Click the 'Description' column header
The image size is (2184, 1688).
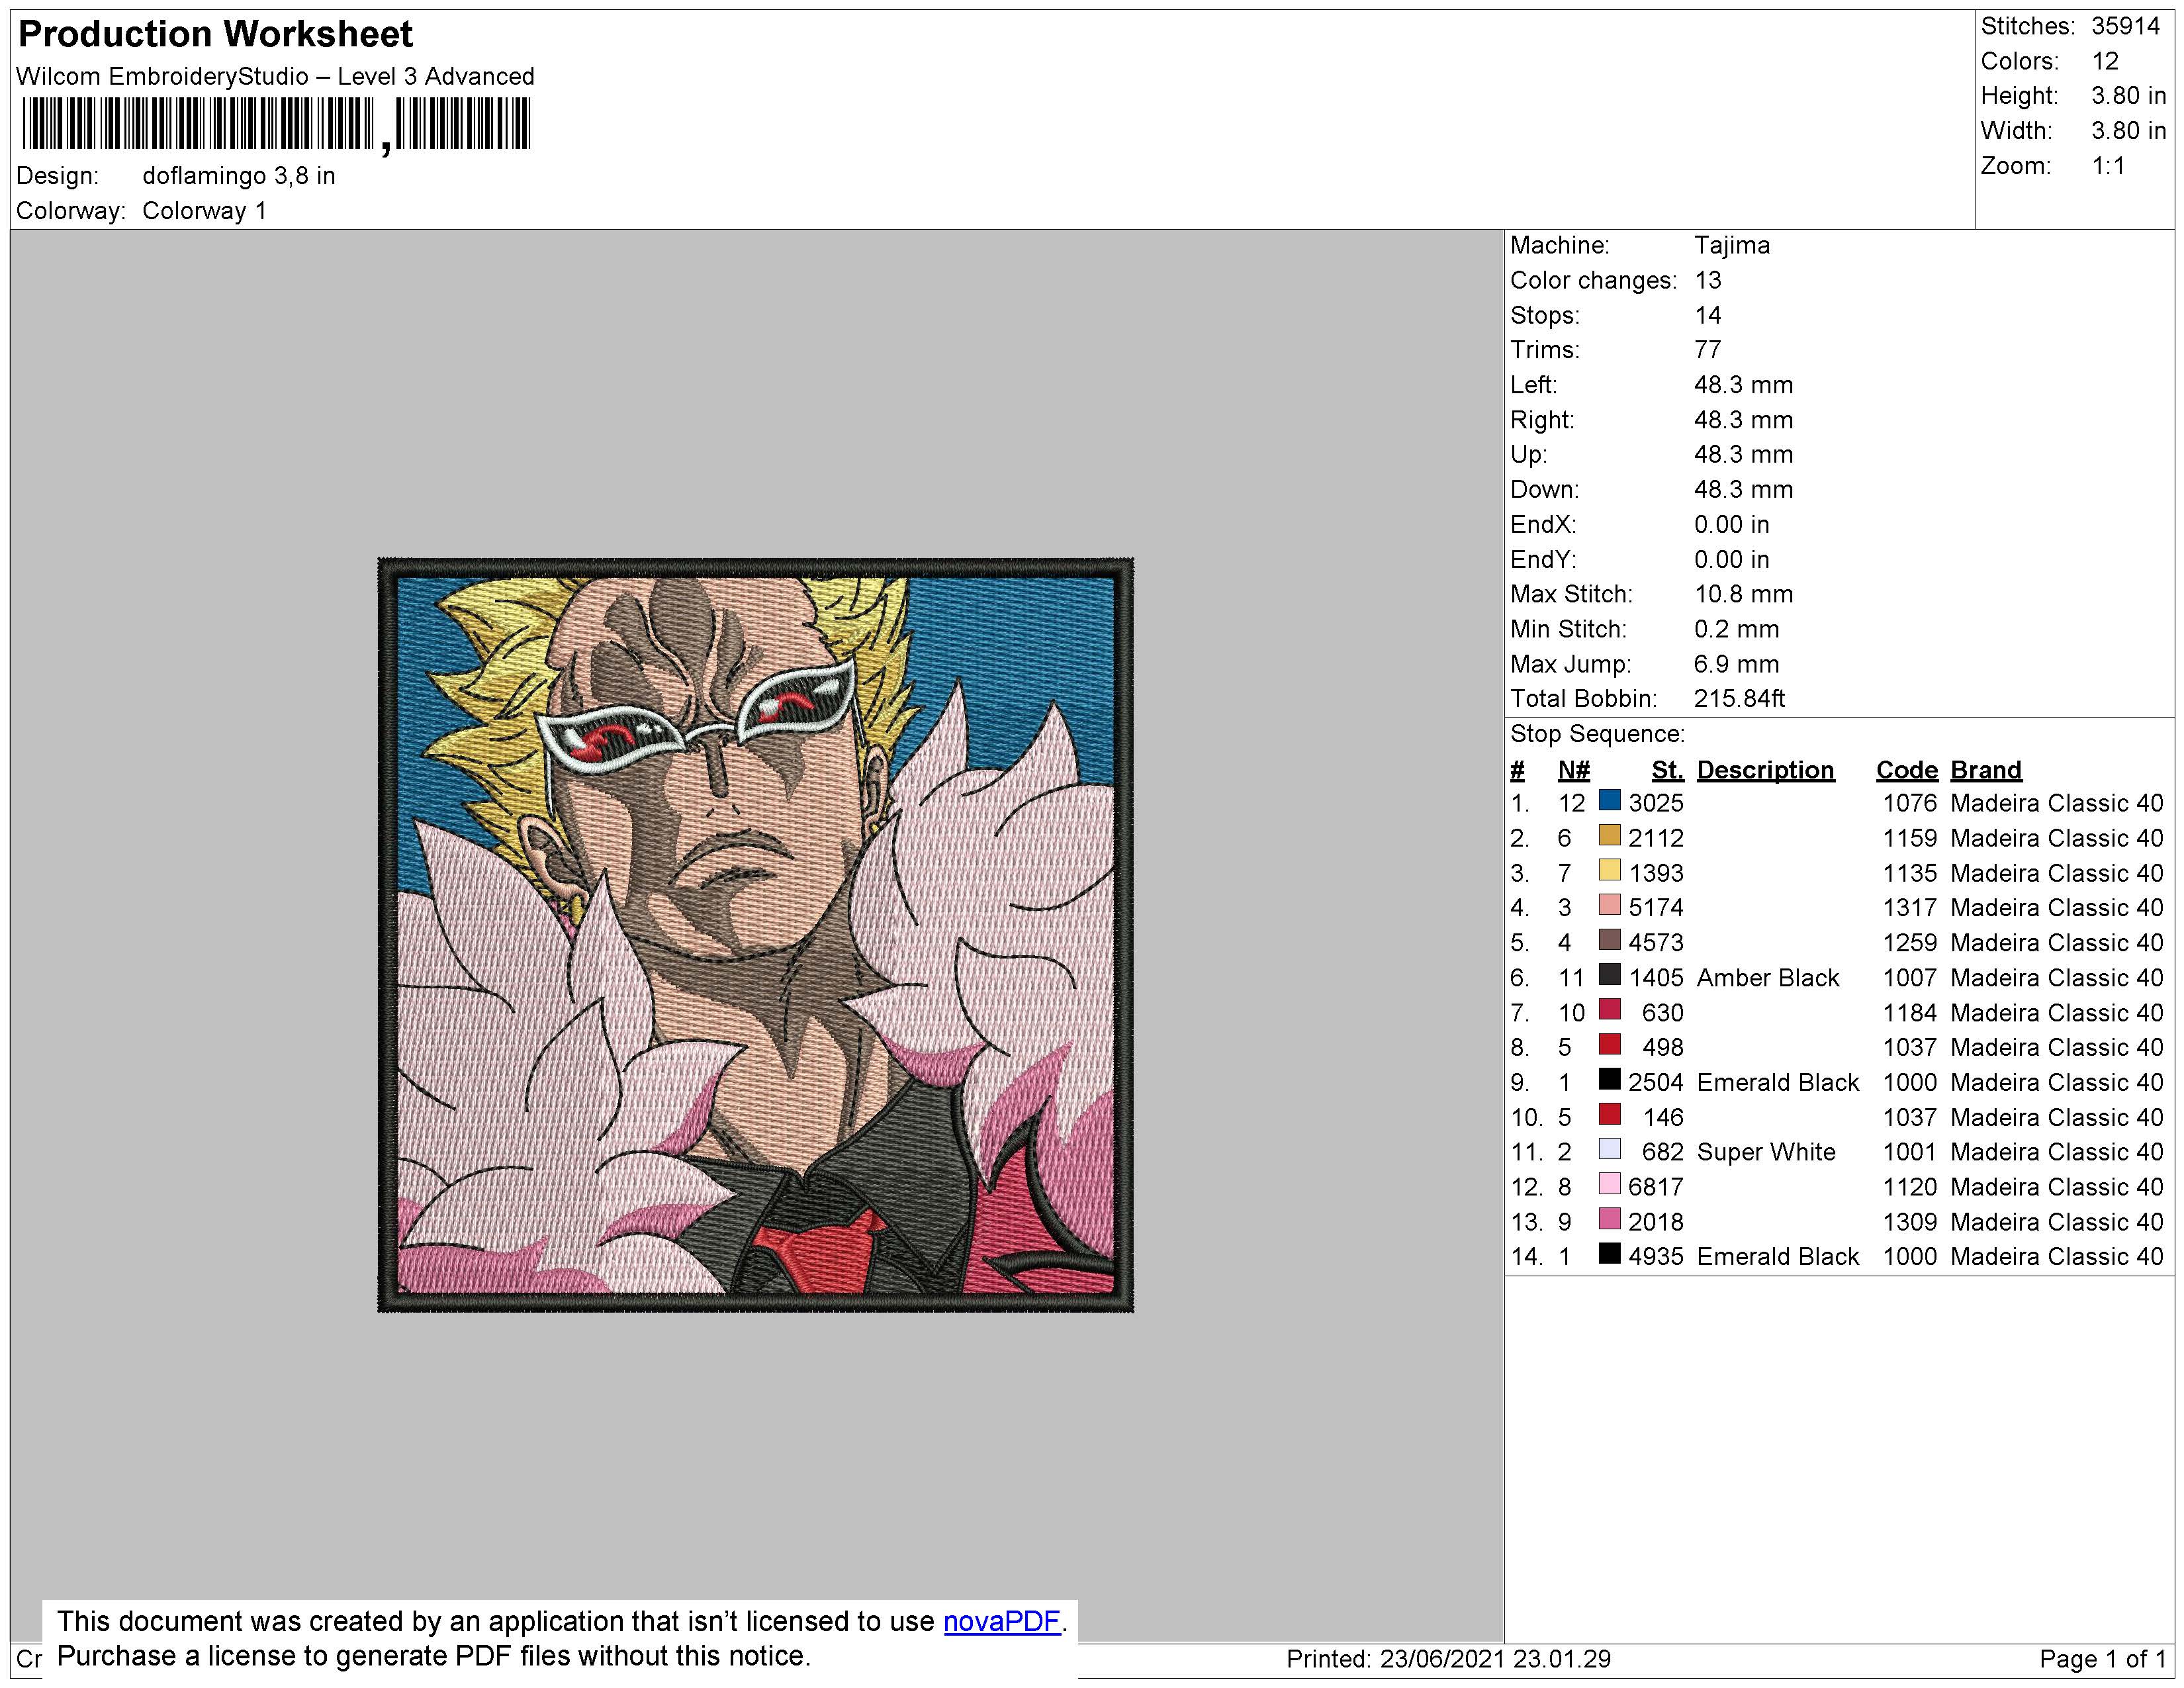click(x=1765, y=770)
